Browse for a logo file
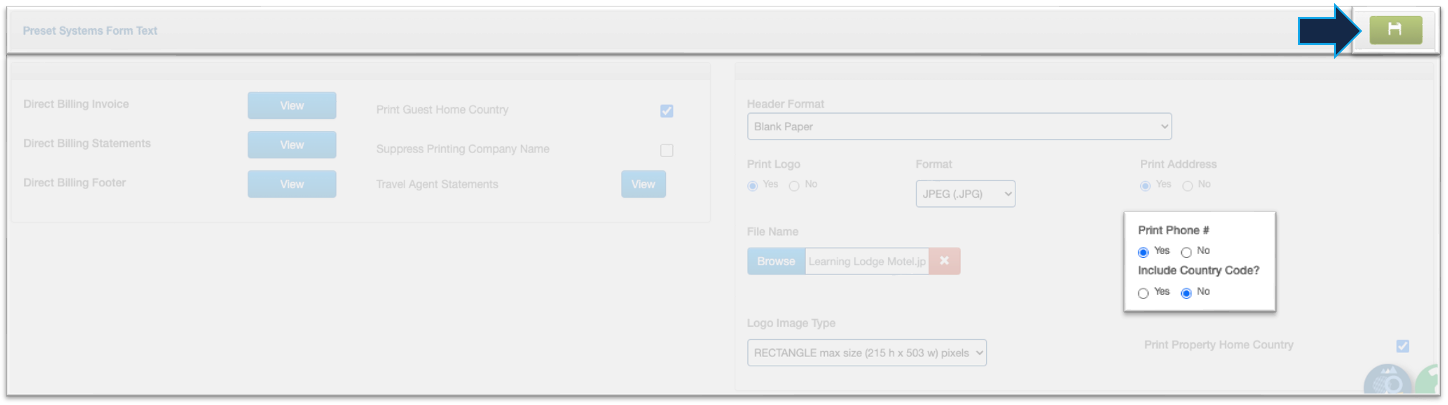This screenshot has width=1448, height=405. click(775, 261)
